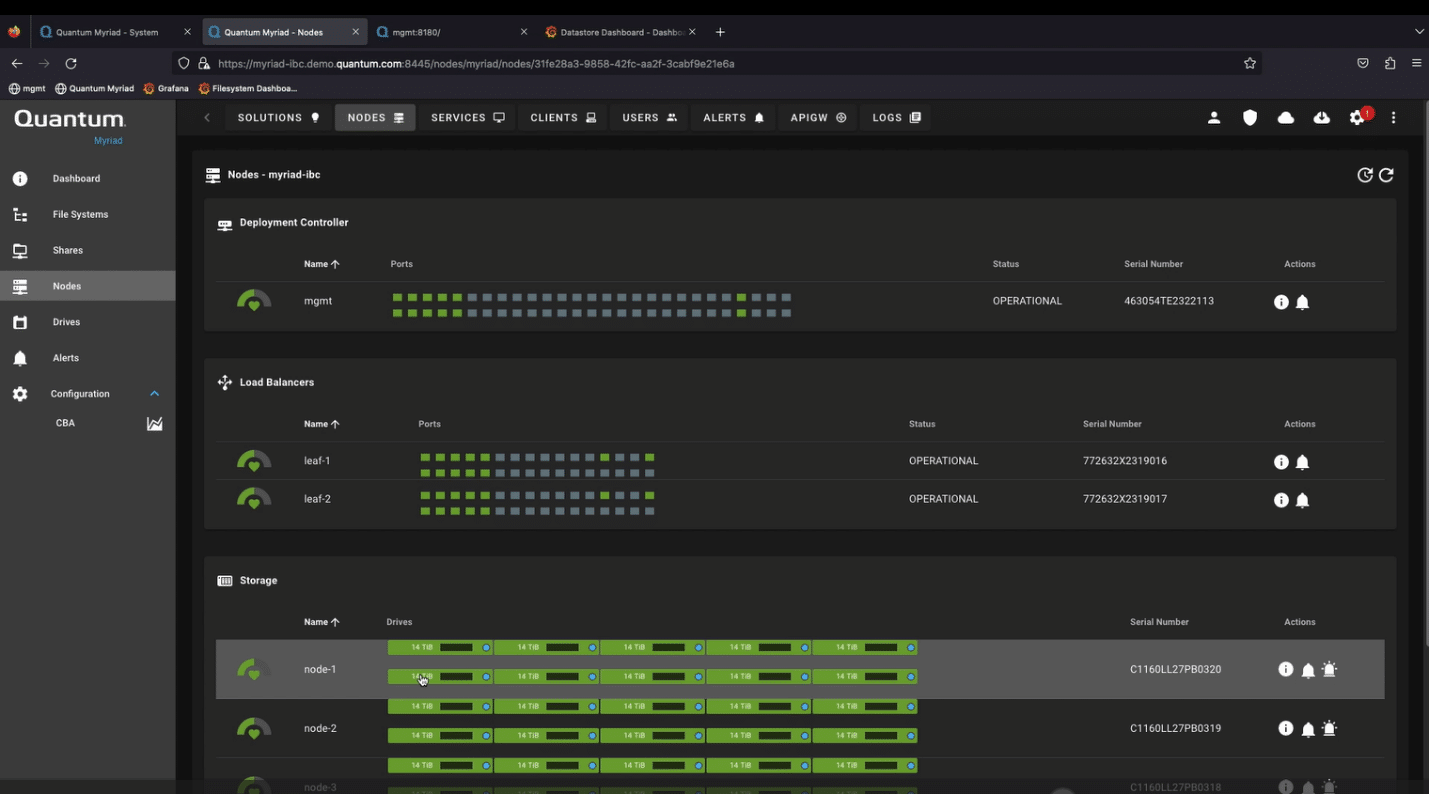Viewport: 1429px width, 794px height.
Task: Open CLIENTS in top navigation
Action: (x=563, y=118)
